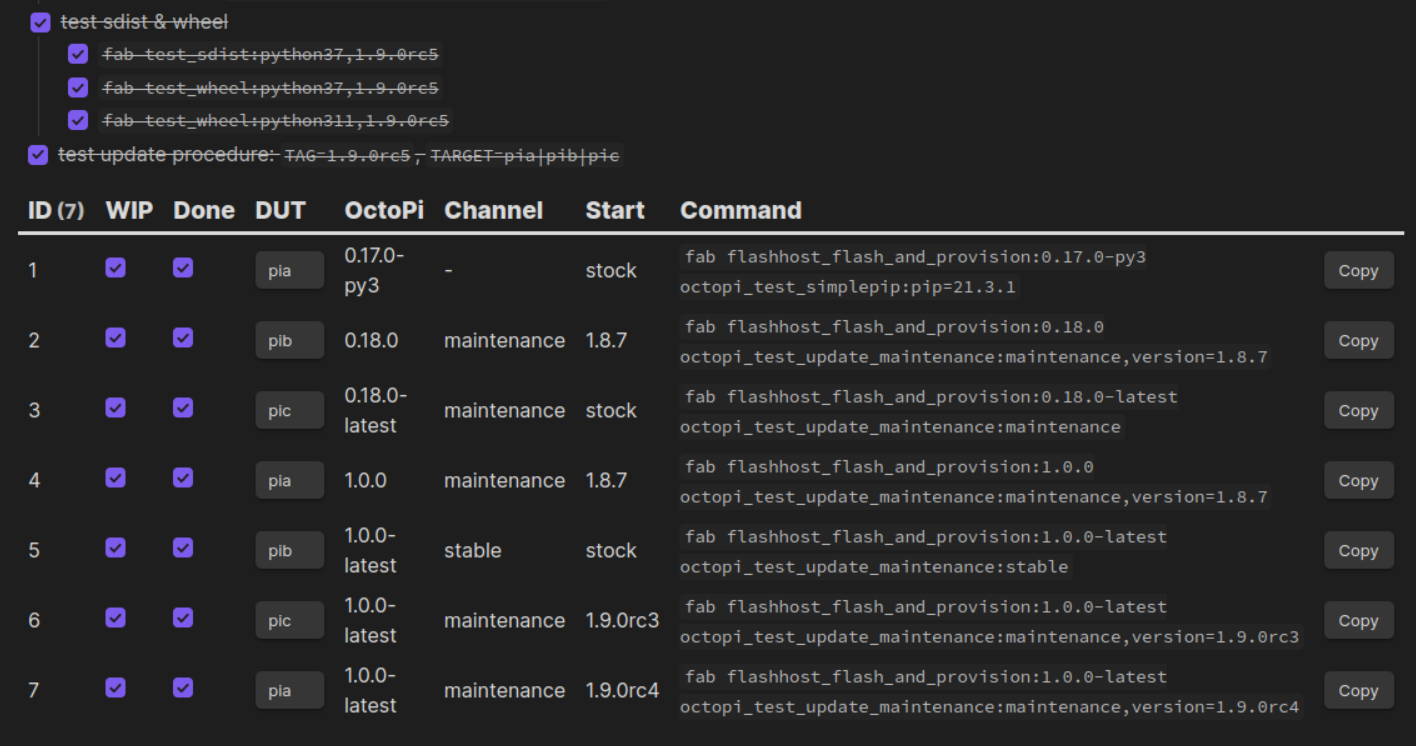This screenshot has height=746, width=1416.
Task: Uncheck Done for task ID 1
Action: 182,269
